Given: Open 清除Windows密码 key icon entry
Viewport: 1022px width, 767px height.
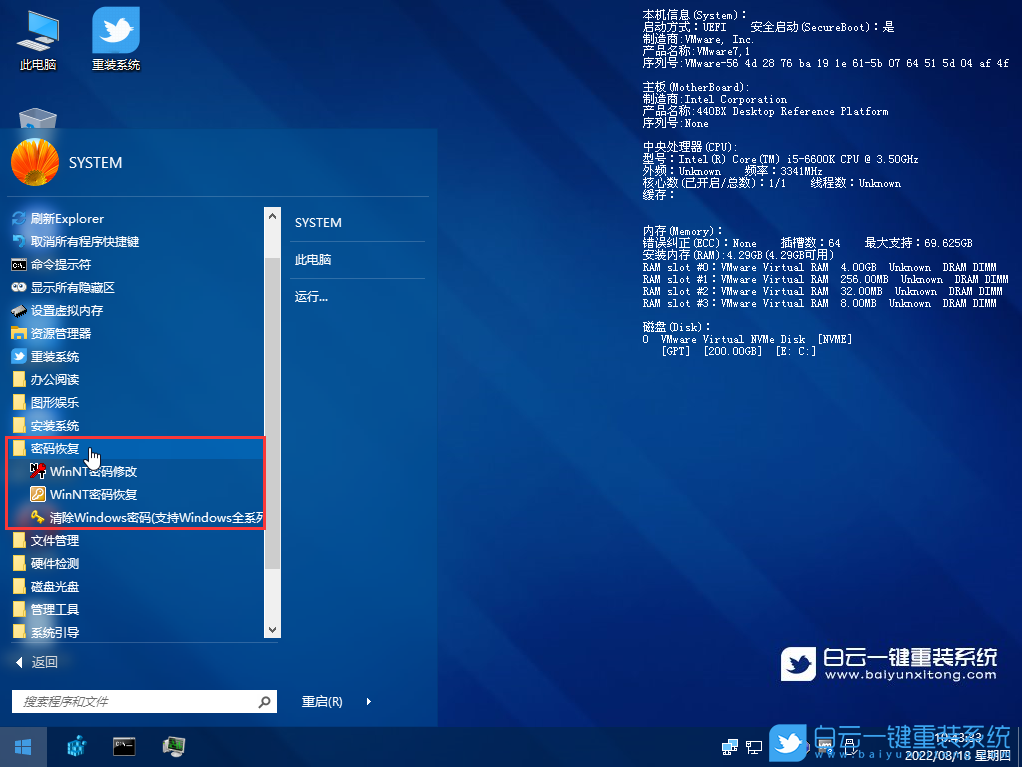Looking at the screenshot, I should click(x=150, y=517).
